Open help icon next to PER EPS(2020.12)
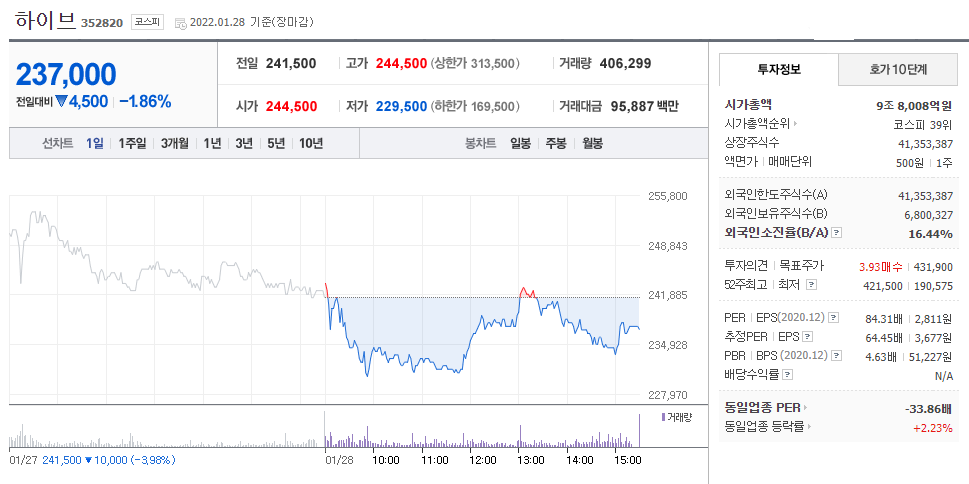969x484 pixels. click(x=834, y=318)
